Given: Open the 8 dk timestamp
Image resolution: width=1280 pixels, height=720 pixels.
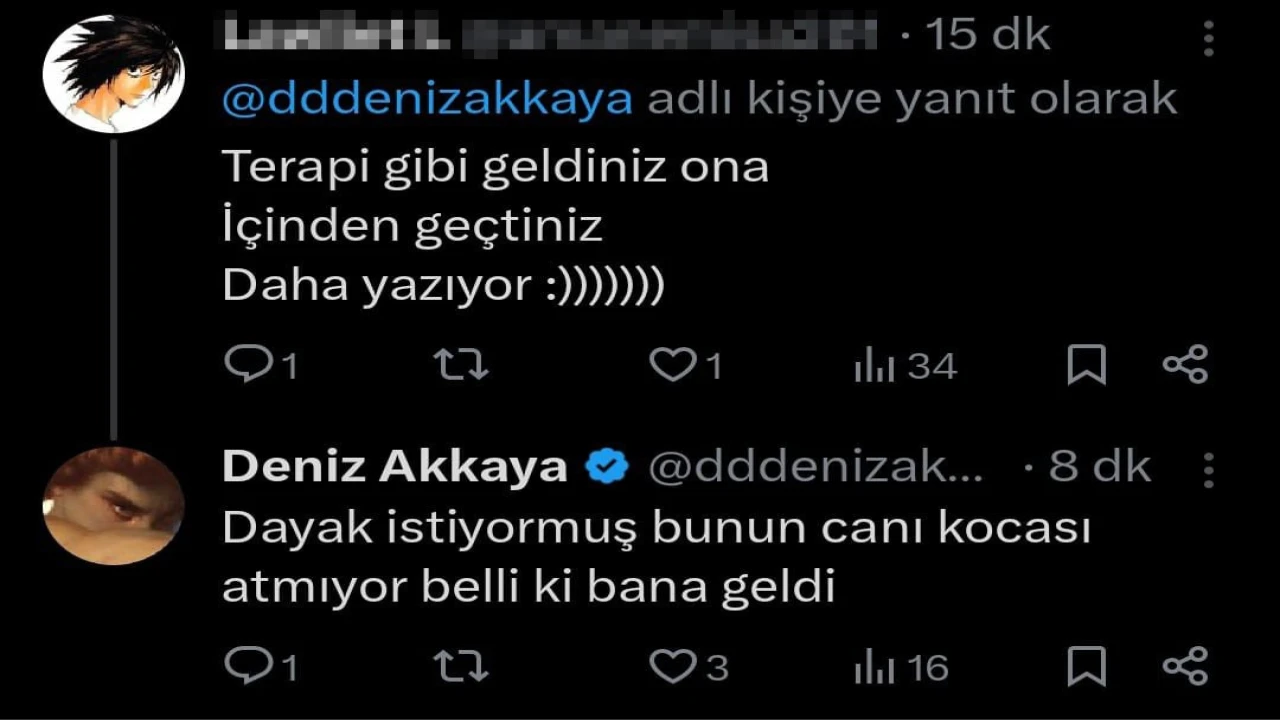Looking at the screenshot, I should tap(1099, 467).
